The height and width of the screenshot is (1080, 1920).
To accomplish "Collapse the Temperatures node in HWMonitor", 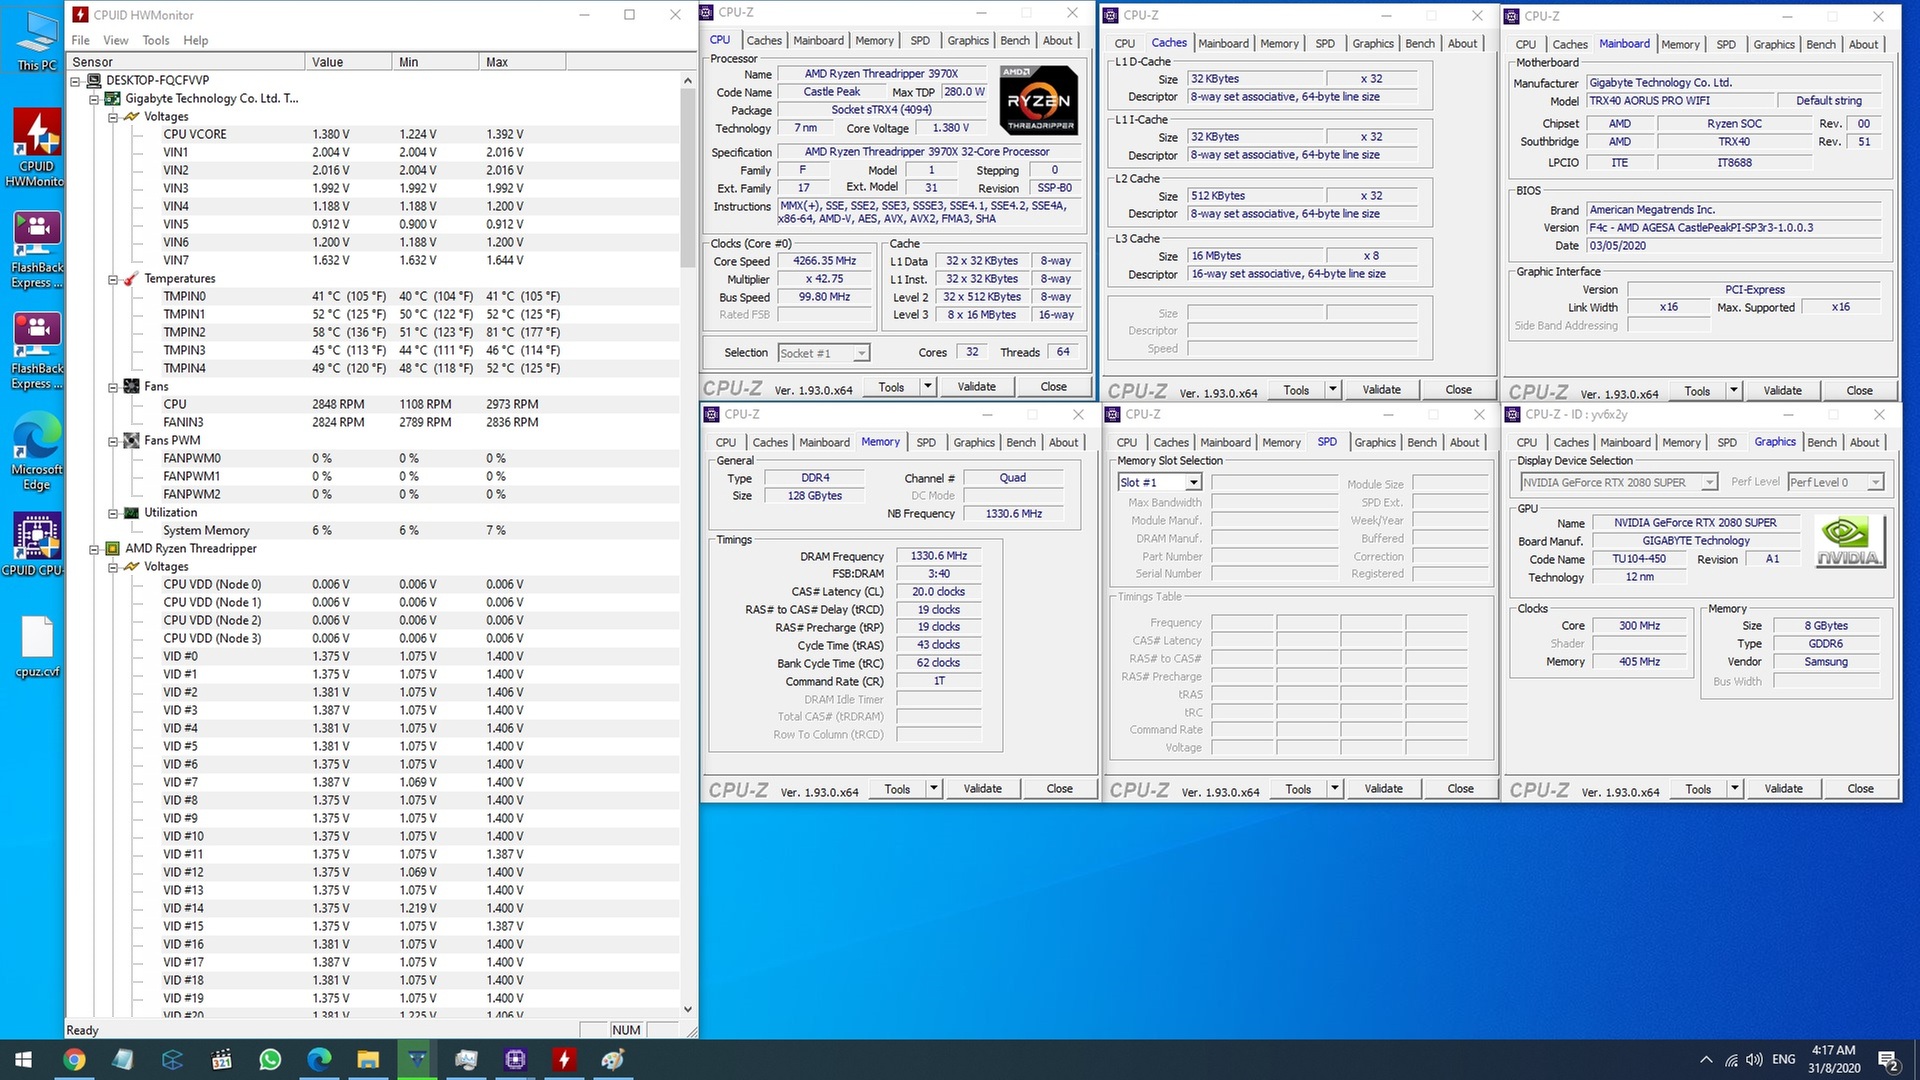I will (x=113, y=279).
